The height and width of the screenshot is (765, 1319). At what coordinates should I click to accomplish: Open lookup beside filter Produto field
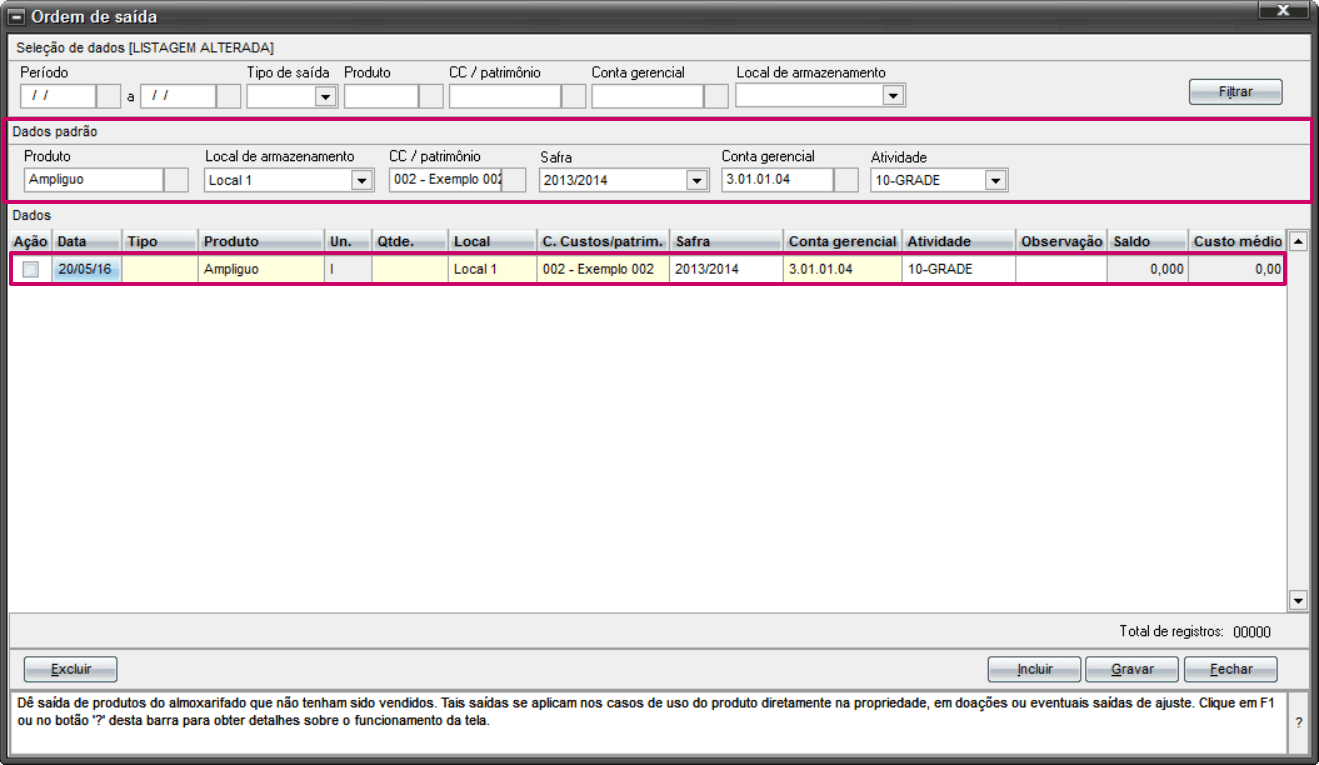pos(431,96)
